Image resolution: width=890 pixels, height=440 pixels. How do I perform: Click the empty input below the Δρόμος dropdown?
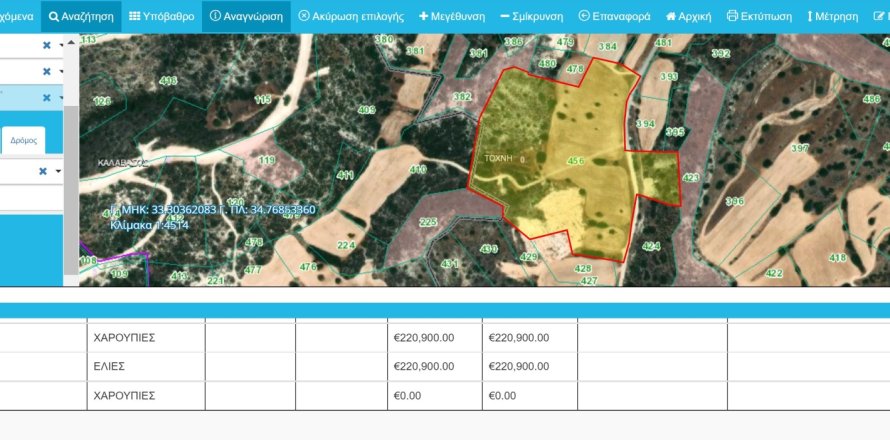[x=31, y=198]
